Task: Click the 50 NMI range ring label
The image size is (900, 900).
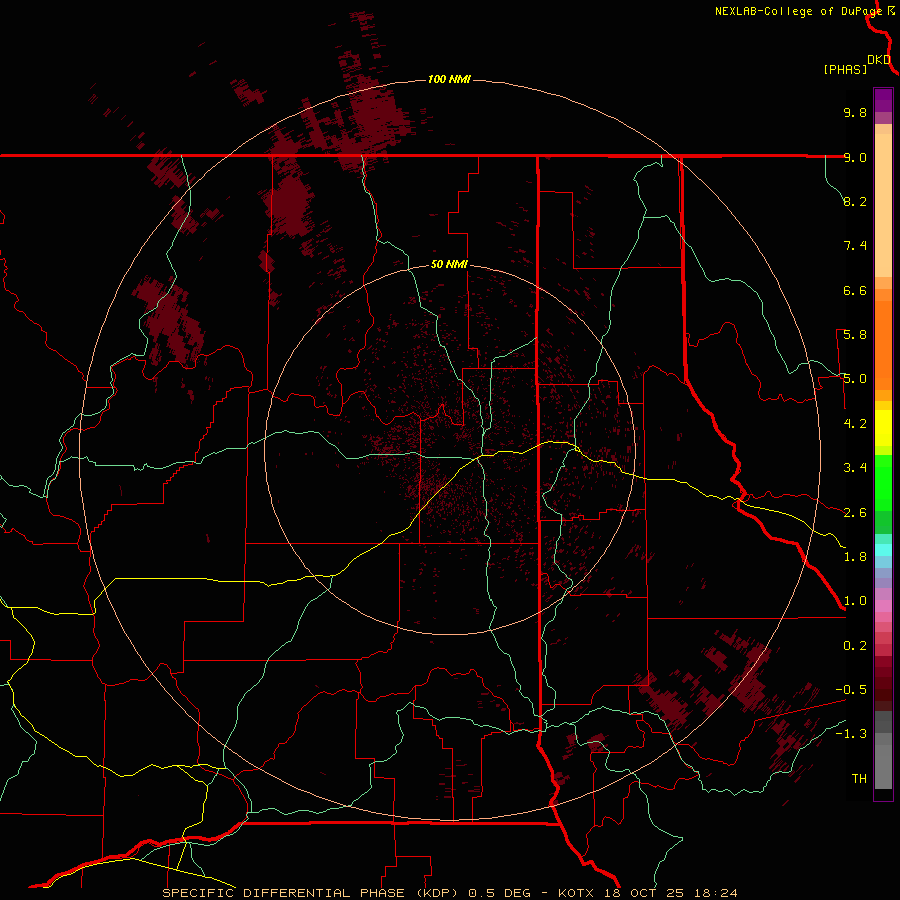Action: 449,264
